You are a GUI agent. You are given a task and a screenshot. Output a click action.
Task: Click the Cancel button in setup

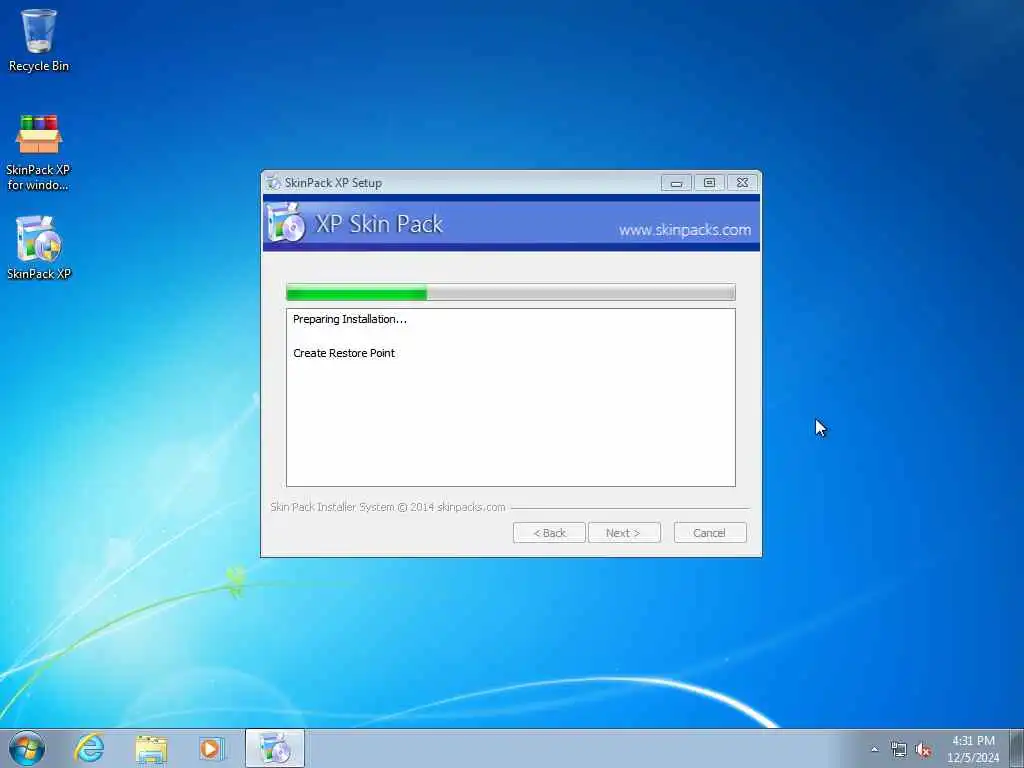pyautogui.click(x=710, y=533)
